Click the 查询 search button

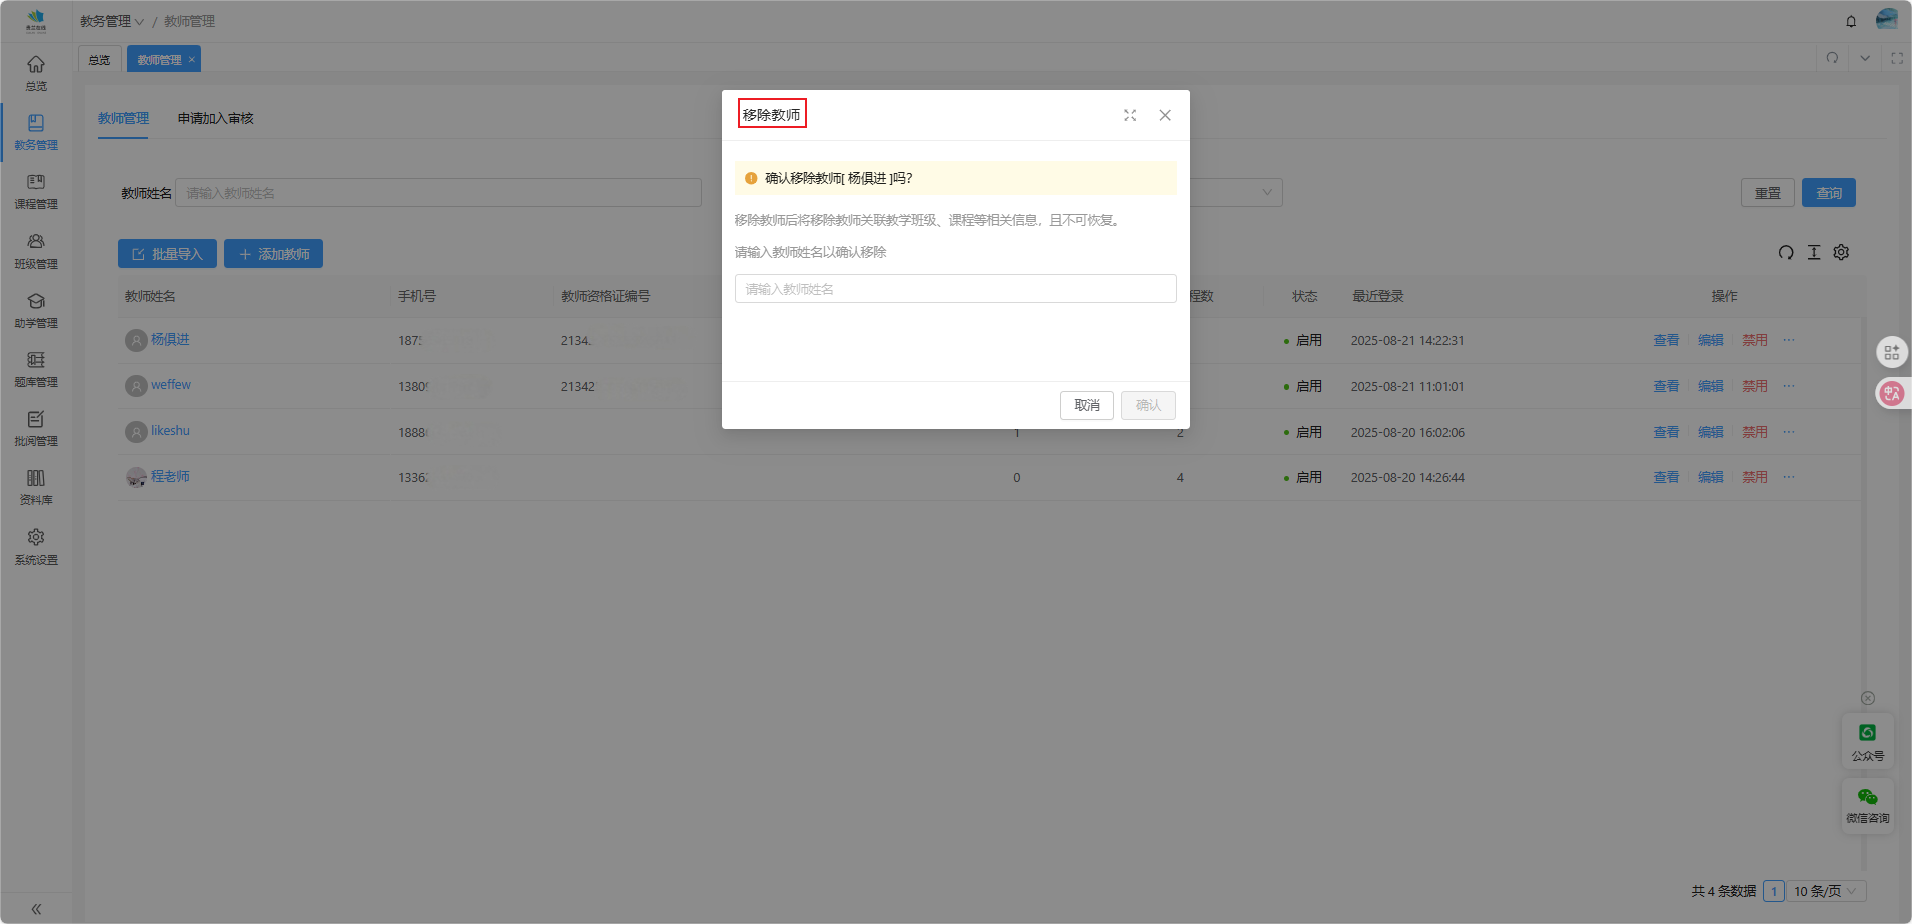[1828, 193]
